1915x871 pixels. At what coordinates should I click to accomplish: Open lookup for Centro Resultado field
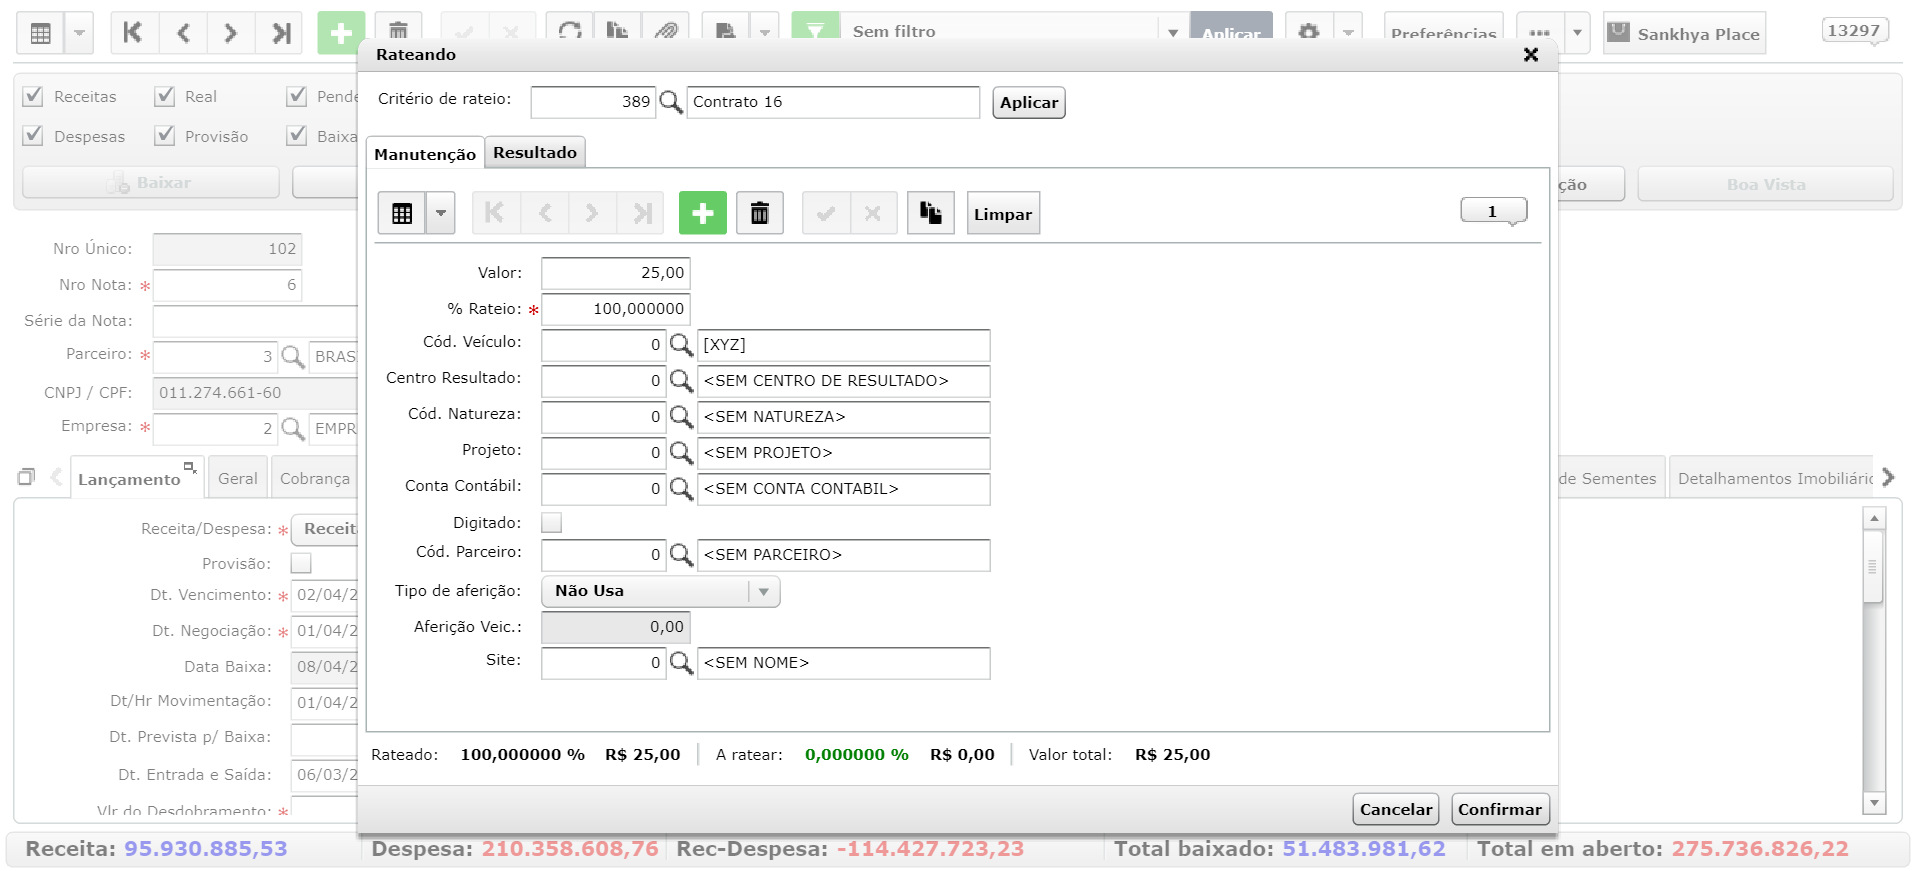click(681, 381)
